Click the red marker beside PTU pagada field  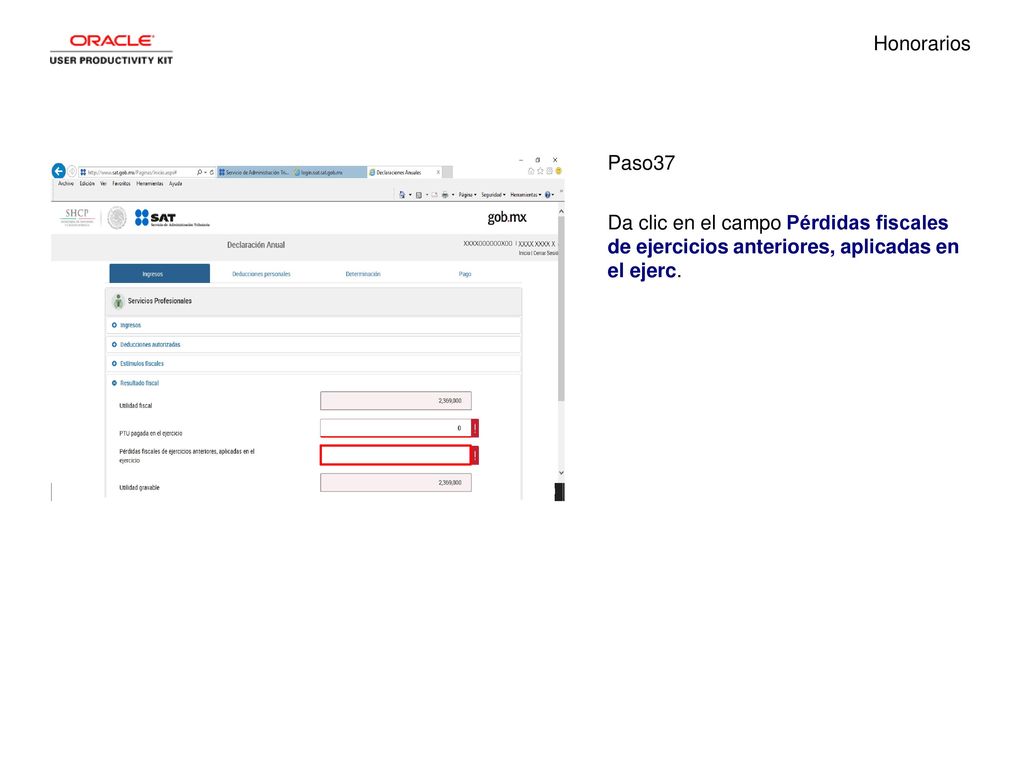tap(475, 428)
